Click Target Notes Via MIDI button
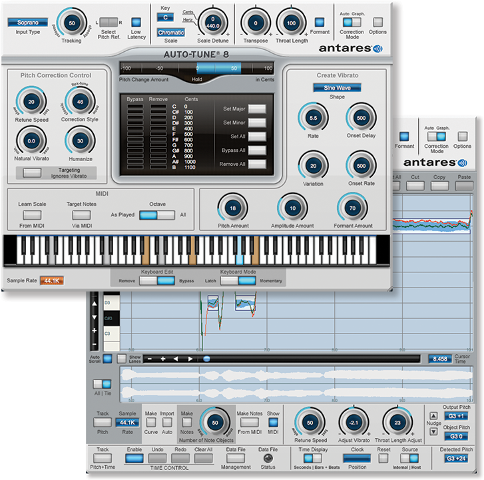Screen dimensions: 484x480 pyautogui.click(x=81, y=215)
